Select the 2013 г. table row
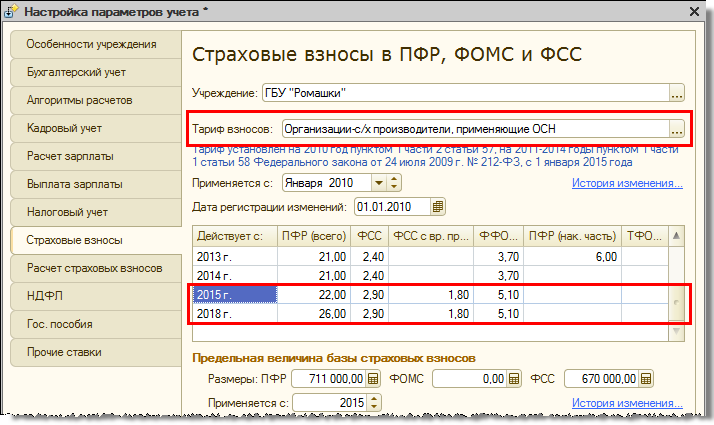Image resolution: width=714 pixels, height=425 pixels. pyautogui.click(x=430, y=257)
